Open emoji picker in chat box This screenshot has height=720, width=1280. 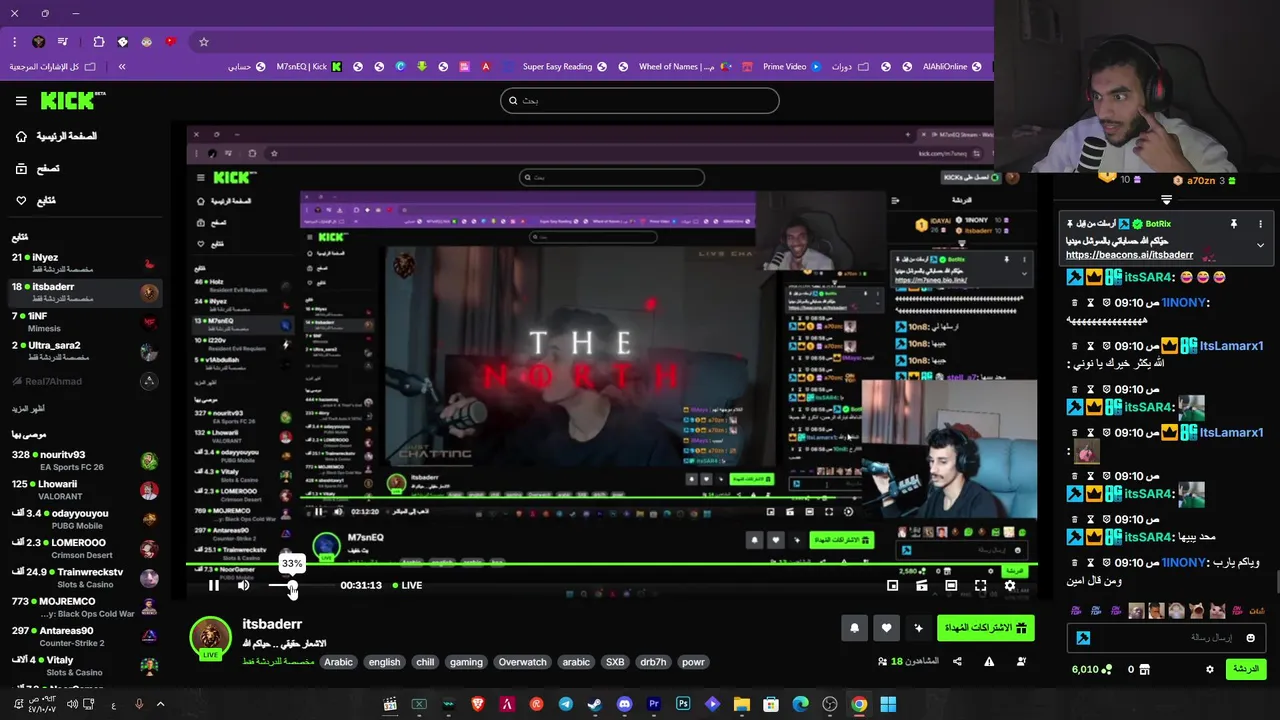coord(1250,638)
